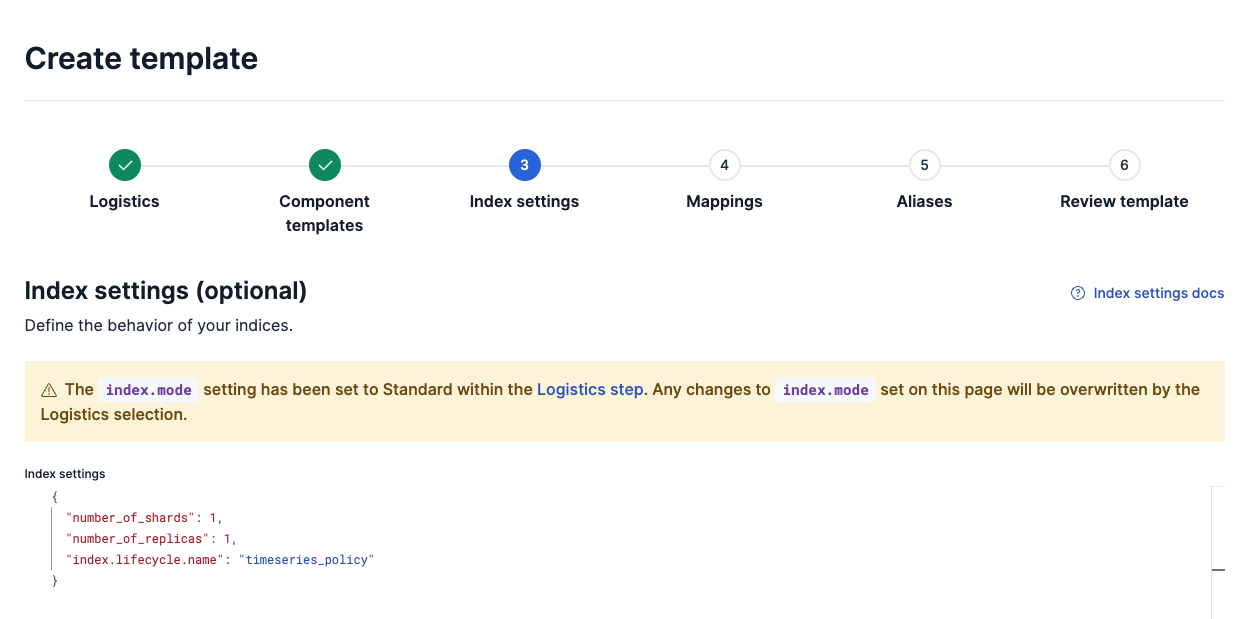Click the blue step 3 circle
The height and width of the screenshot is (619, 1248).
524,165
